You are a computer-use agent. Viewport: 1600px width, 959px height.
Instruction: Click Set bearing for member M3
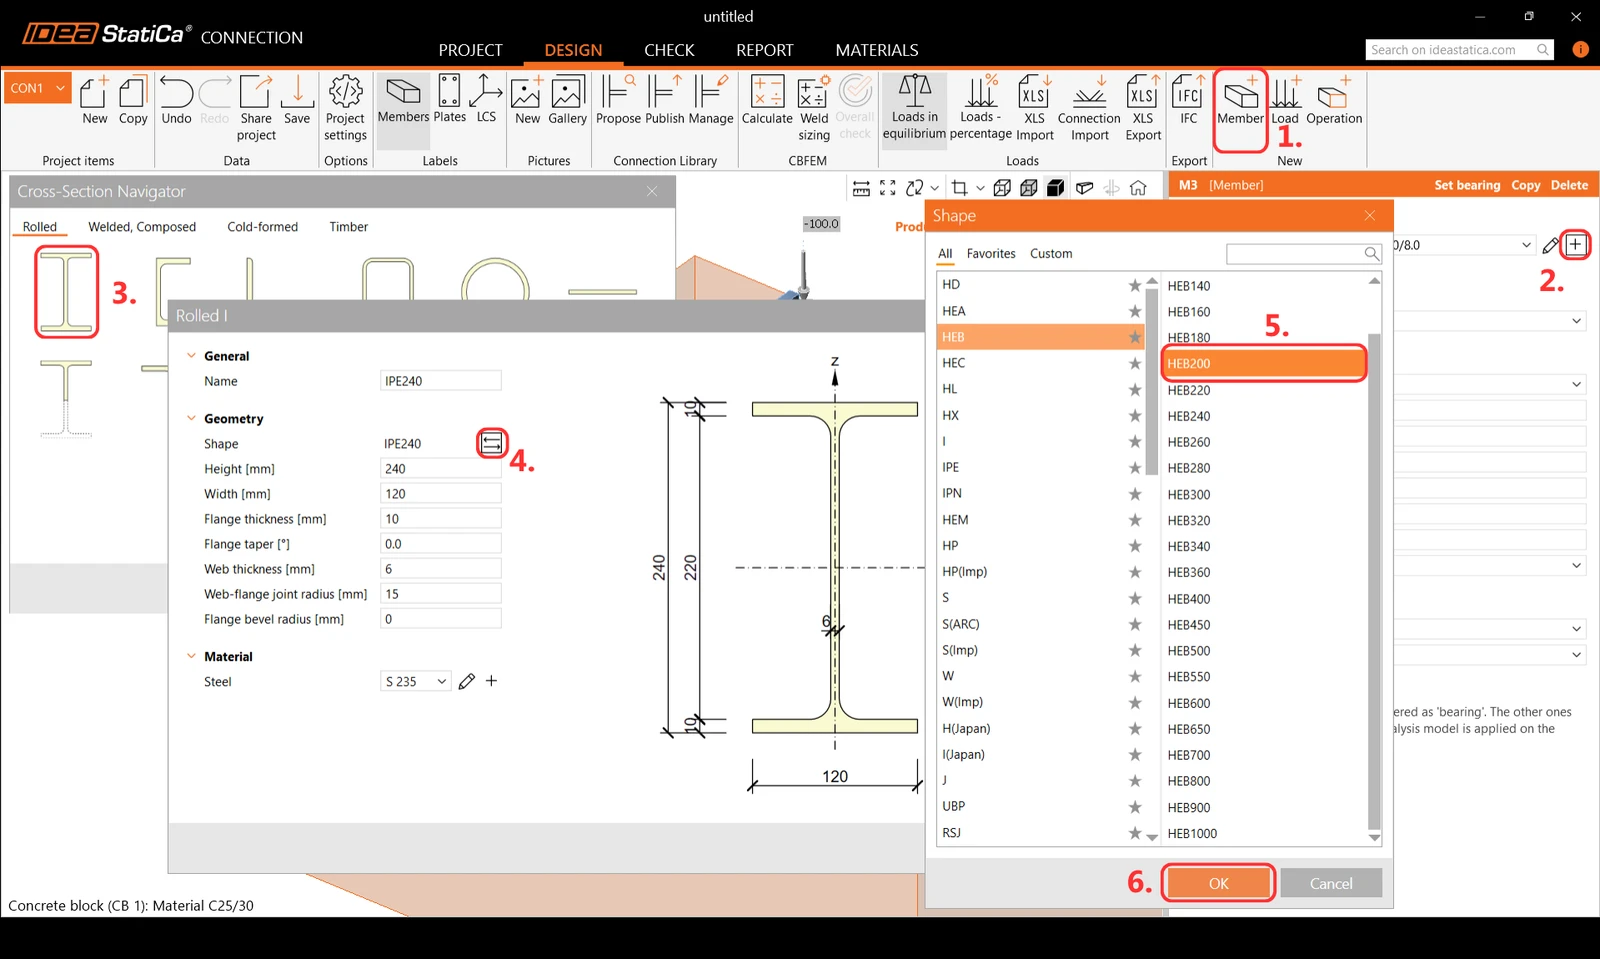click(x=1467, y=185)
